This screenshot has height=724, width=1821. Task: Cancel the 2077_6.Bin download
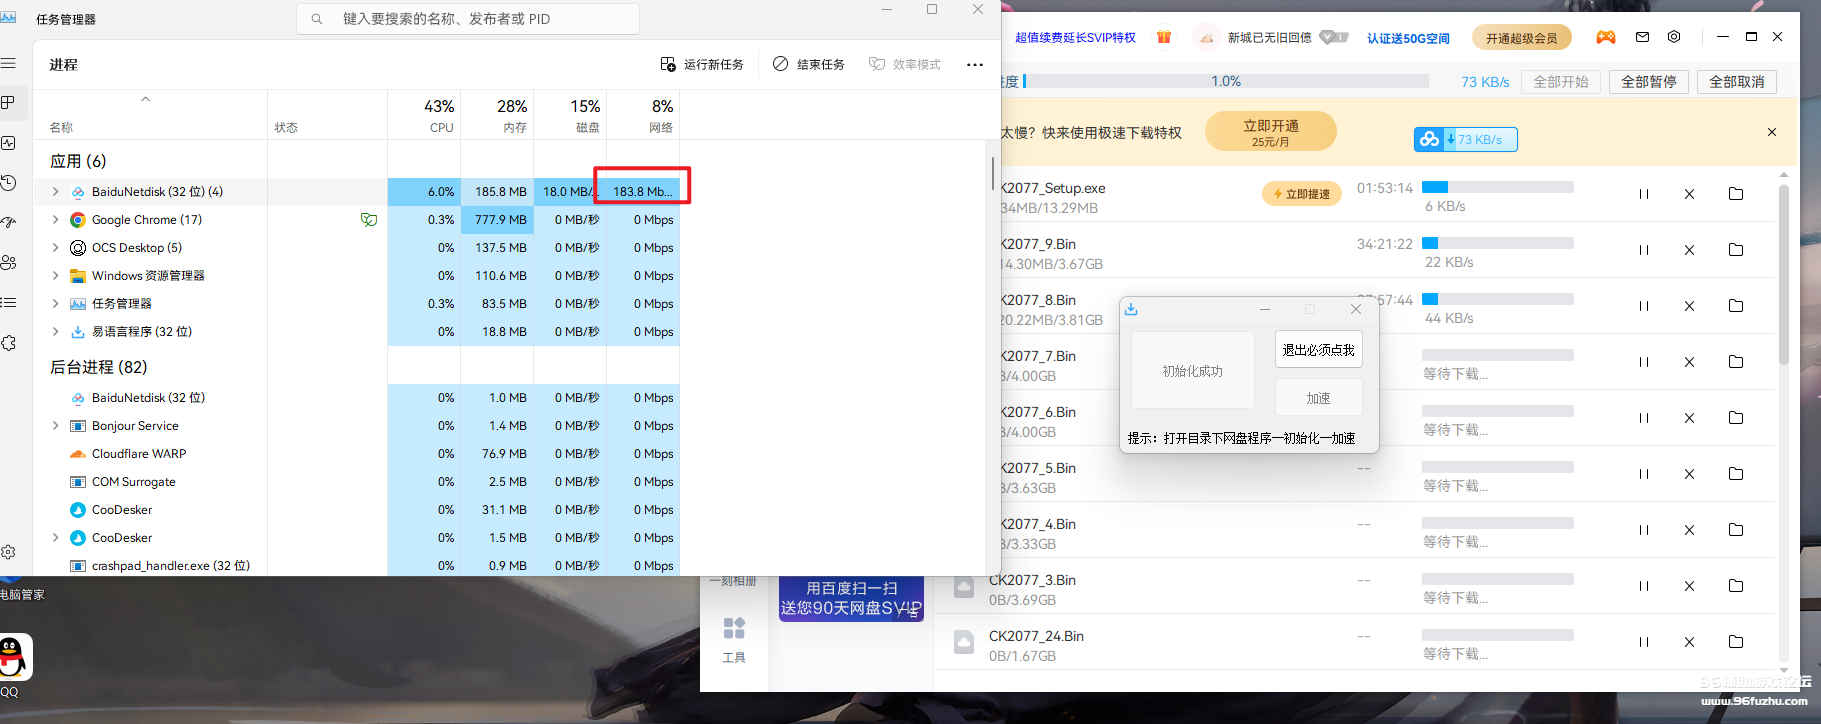pos(1689,418)
